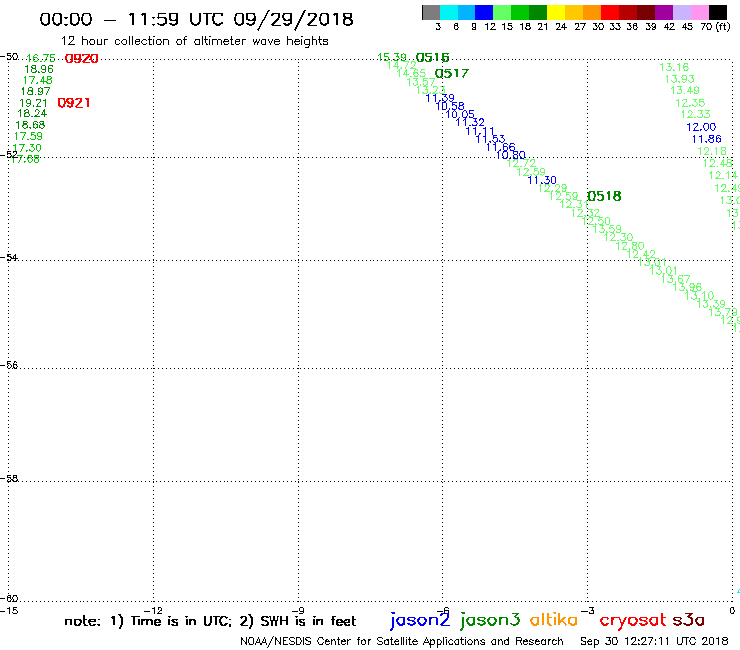Click the 12.80 wave height value
This screenshot has width=740, height=650.
(x=630, y=245)
